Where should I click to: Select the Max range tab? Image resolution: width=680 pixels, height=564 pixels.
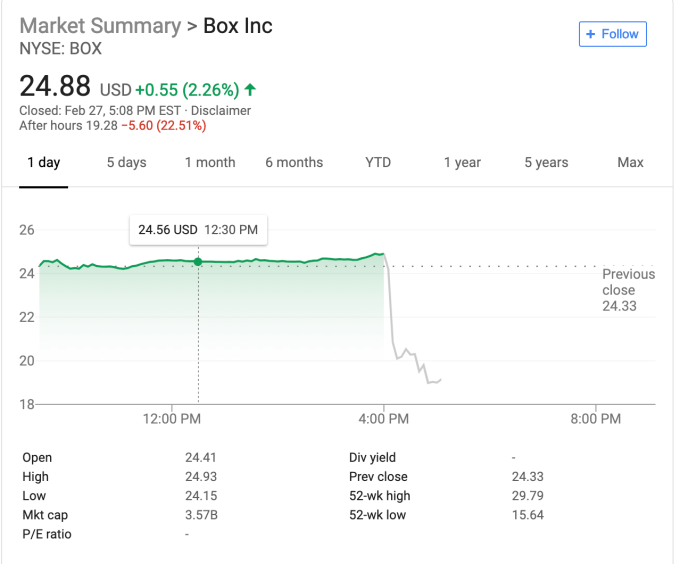coord(630,163)
